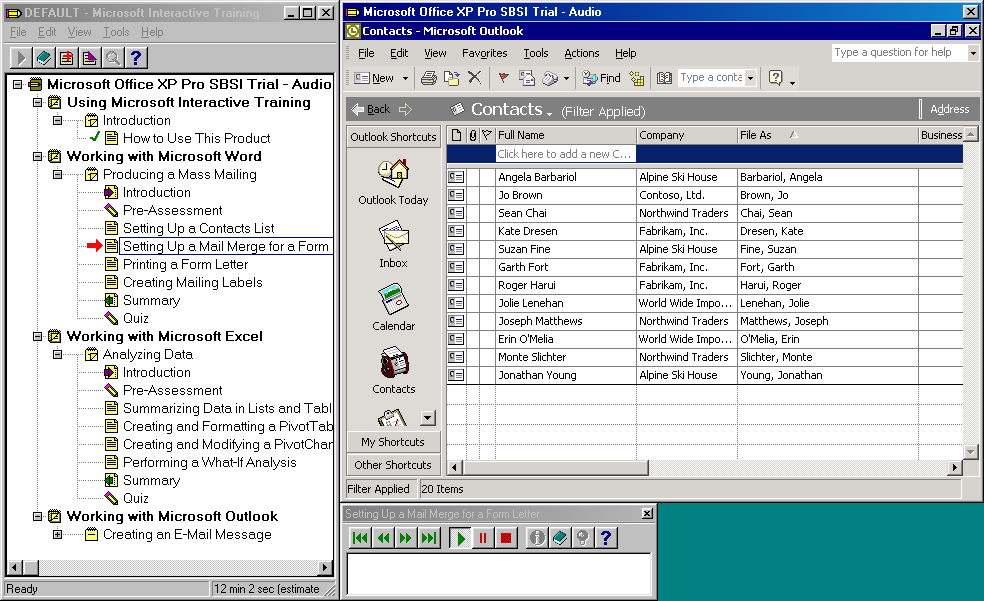Fast forward one step in lesson player
984x601 pixels.
406,538
